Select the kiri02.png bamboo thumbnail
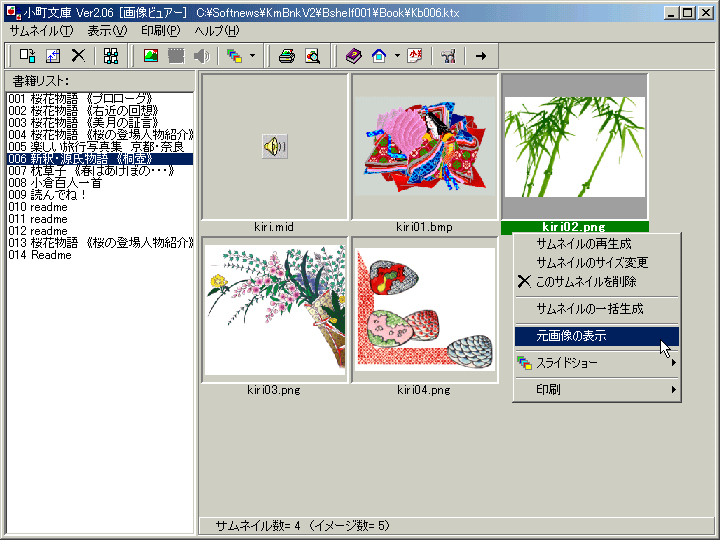 (574, 146)
